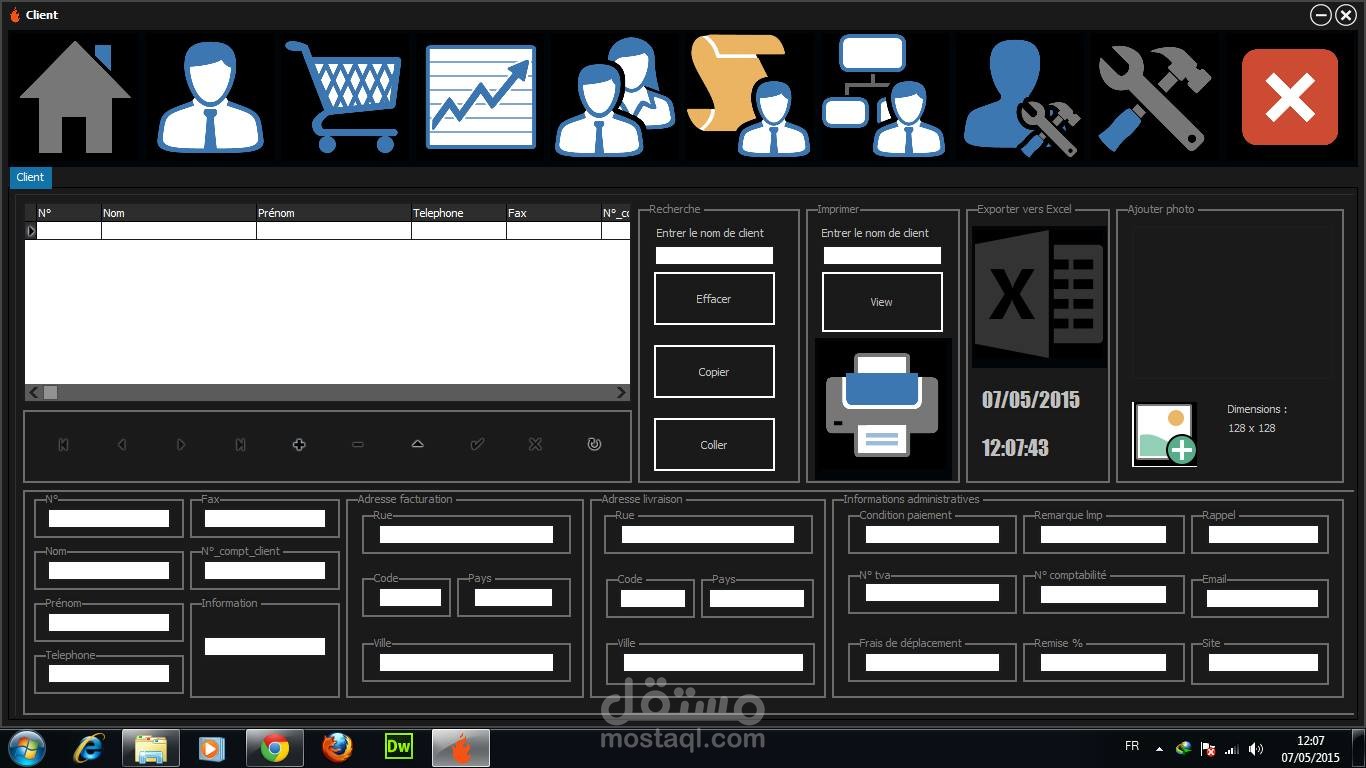Go to first record in navigator
1366x768 pixels.
63,445
